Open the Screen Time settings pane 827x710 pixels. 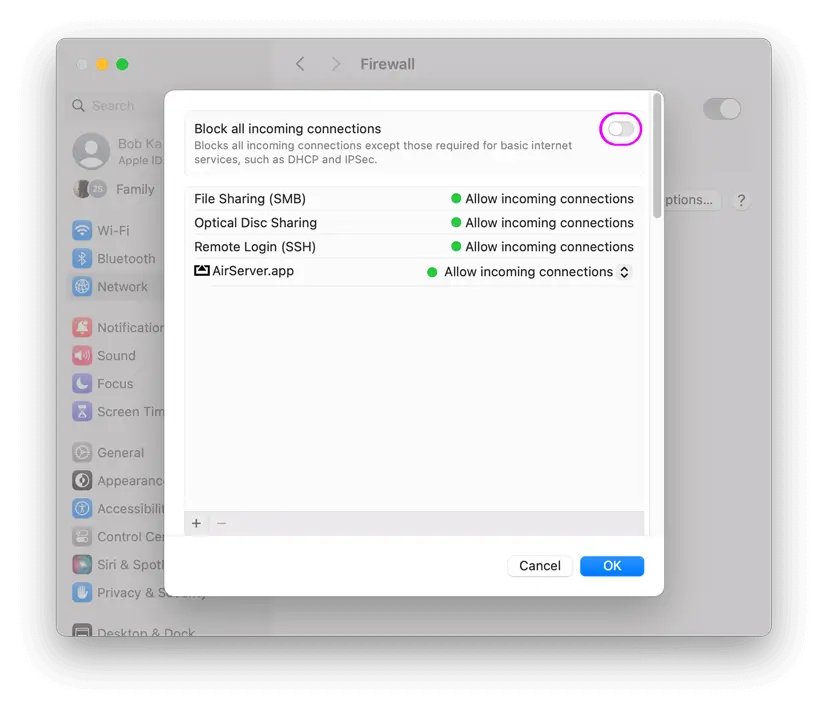(x=117, y=411)
